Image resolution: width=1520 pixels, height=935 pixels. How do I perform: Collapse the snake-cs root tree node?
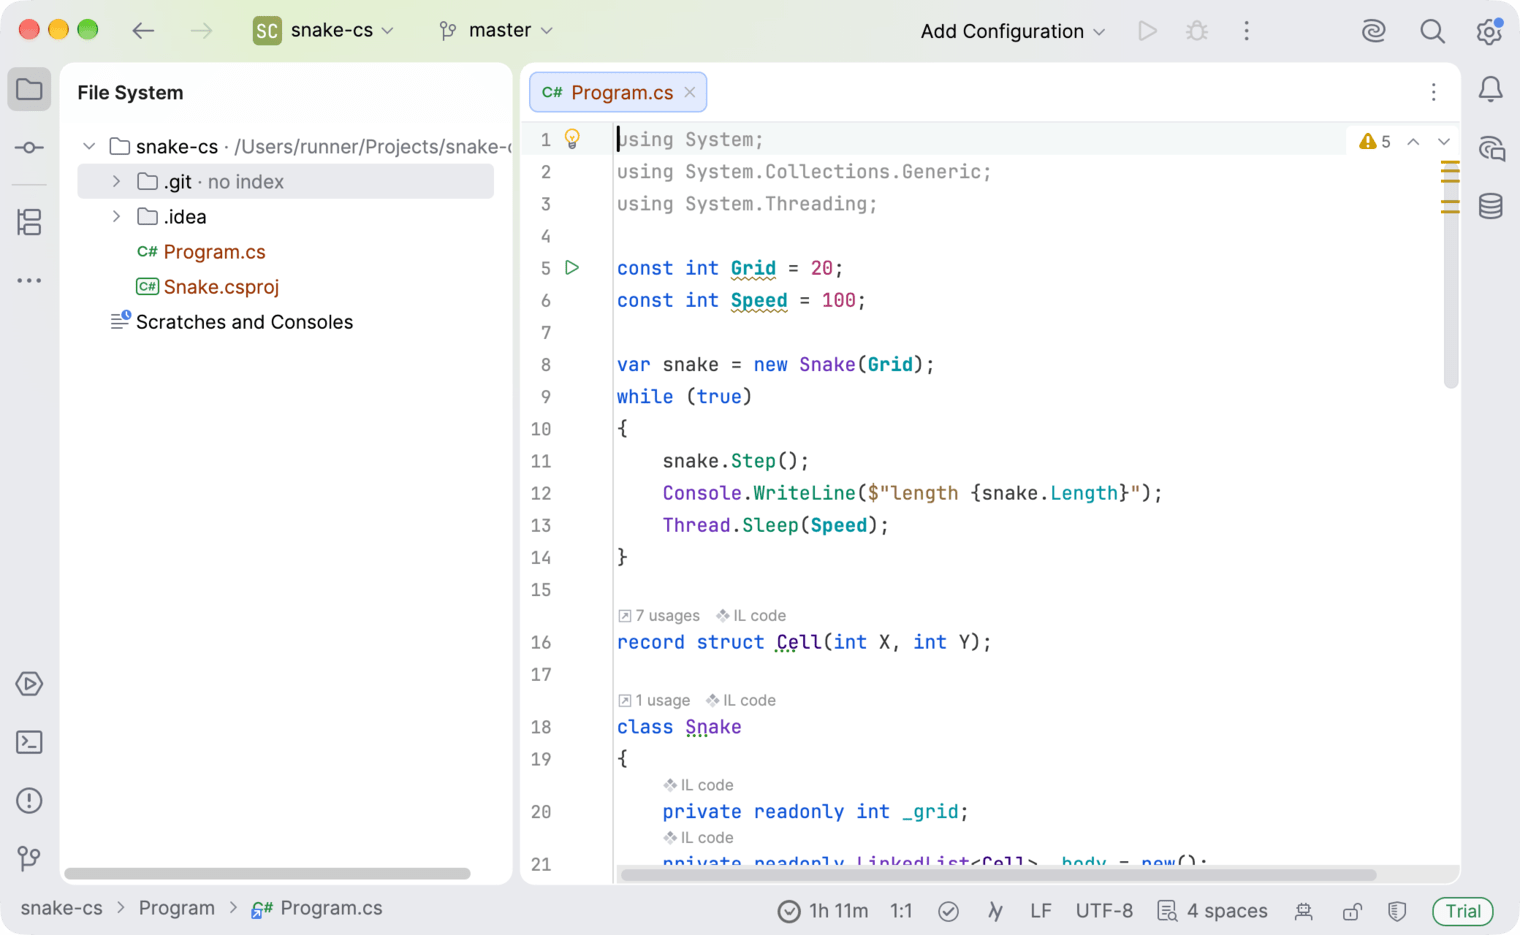tap(89, 147)
